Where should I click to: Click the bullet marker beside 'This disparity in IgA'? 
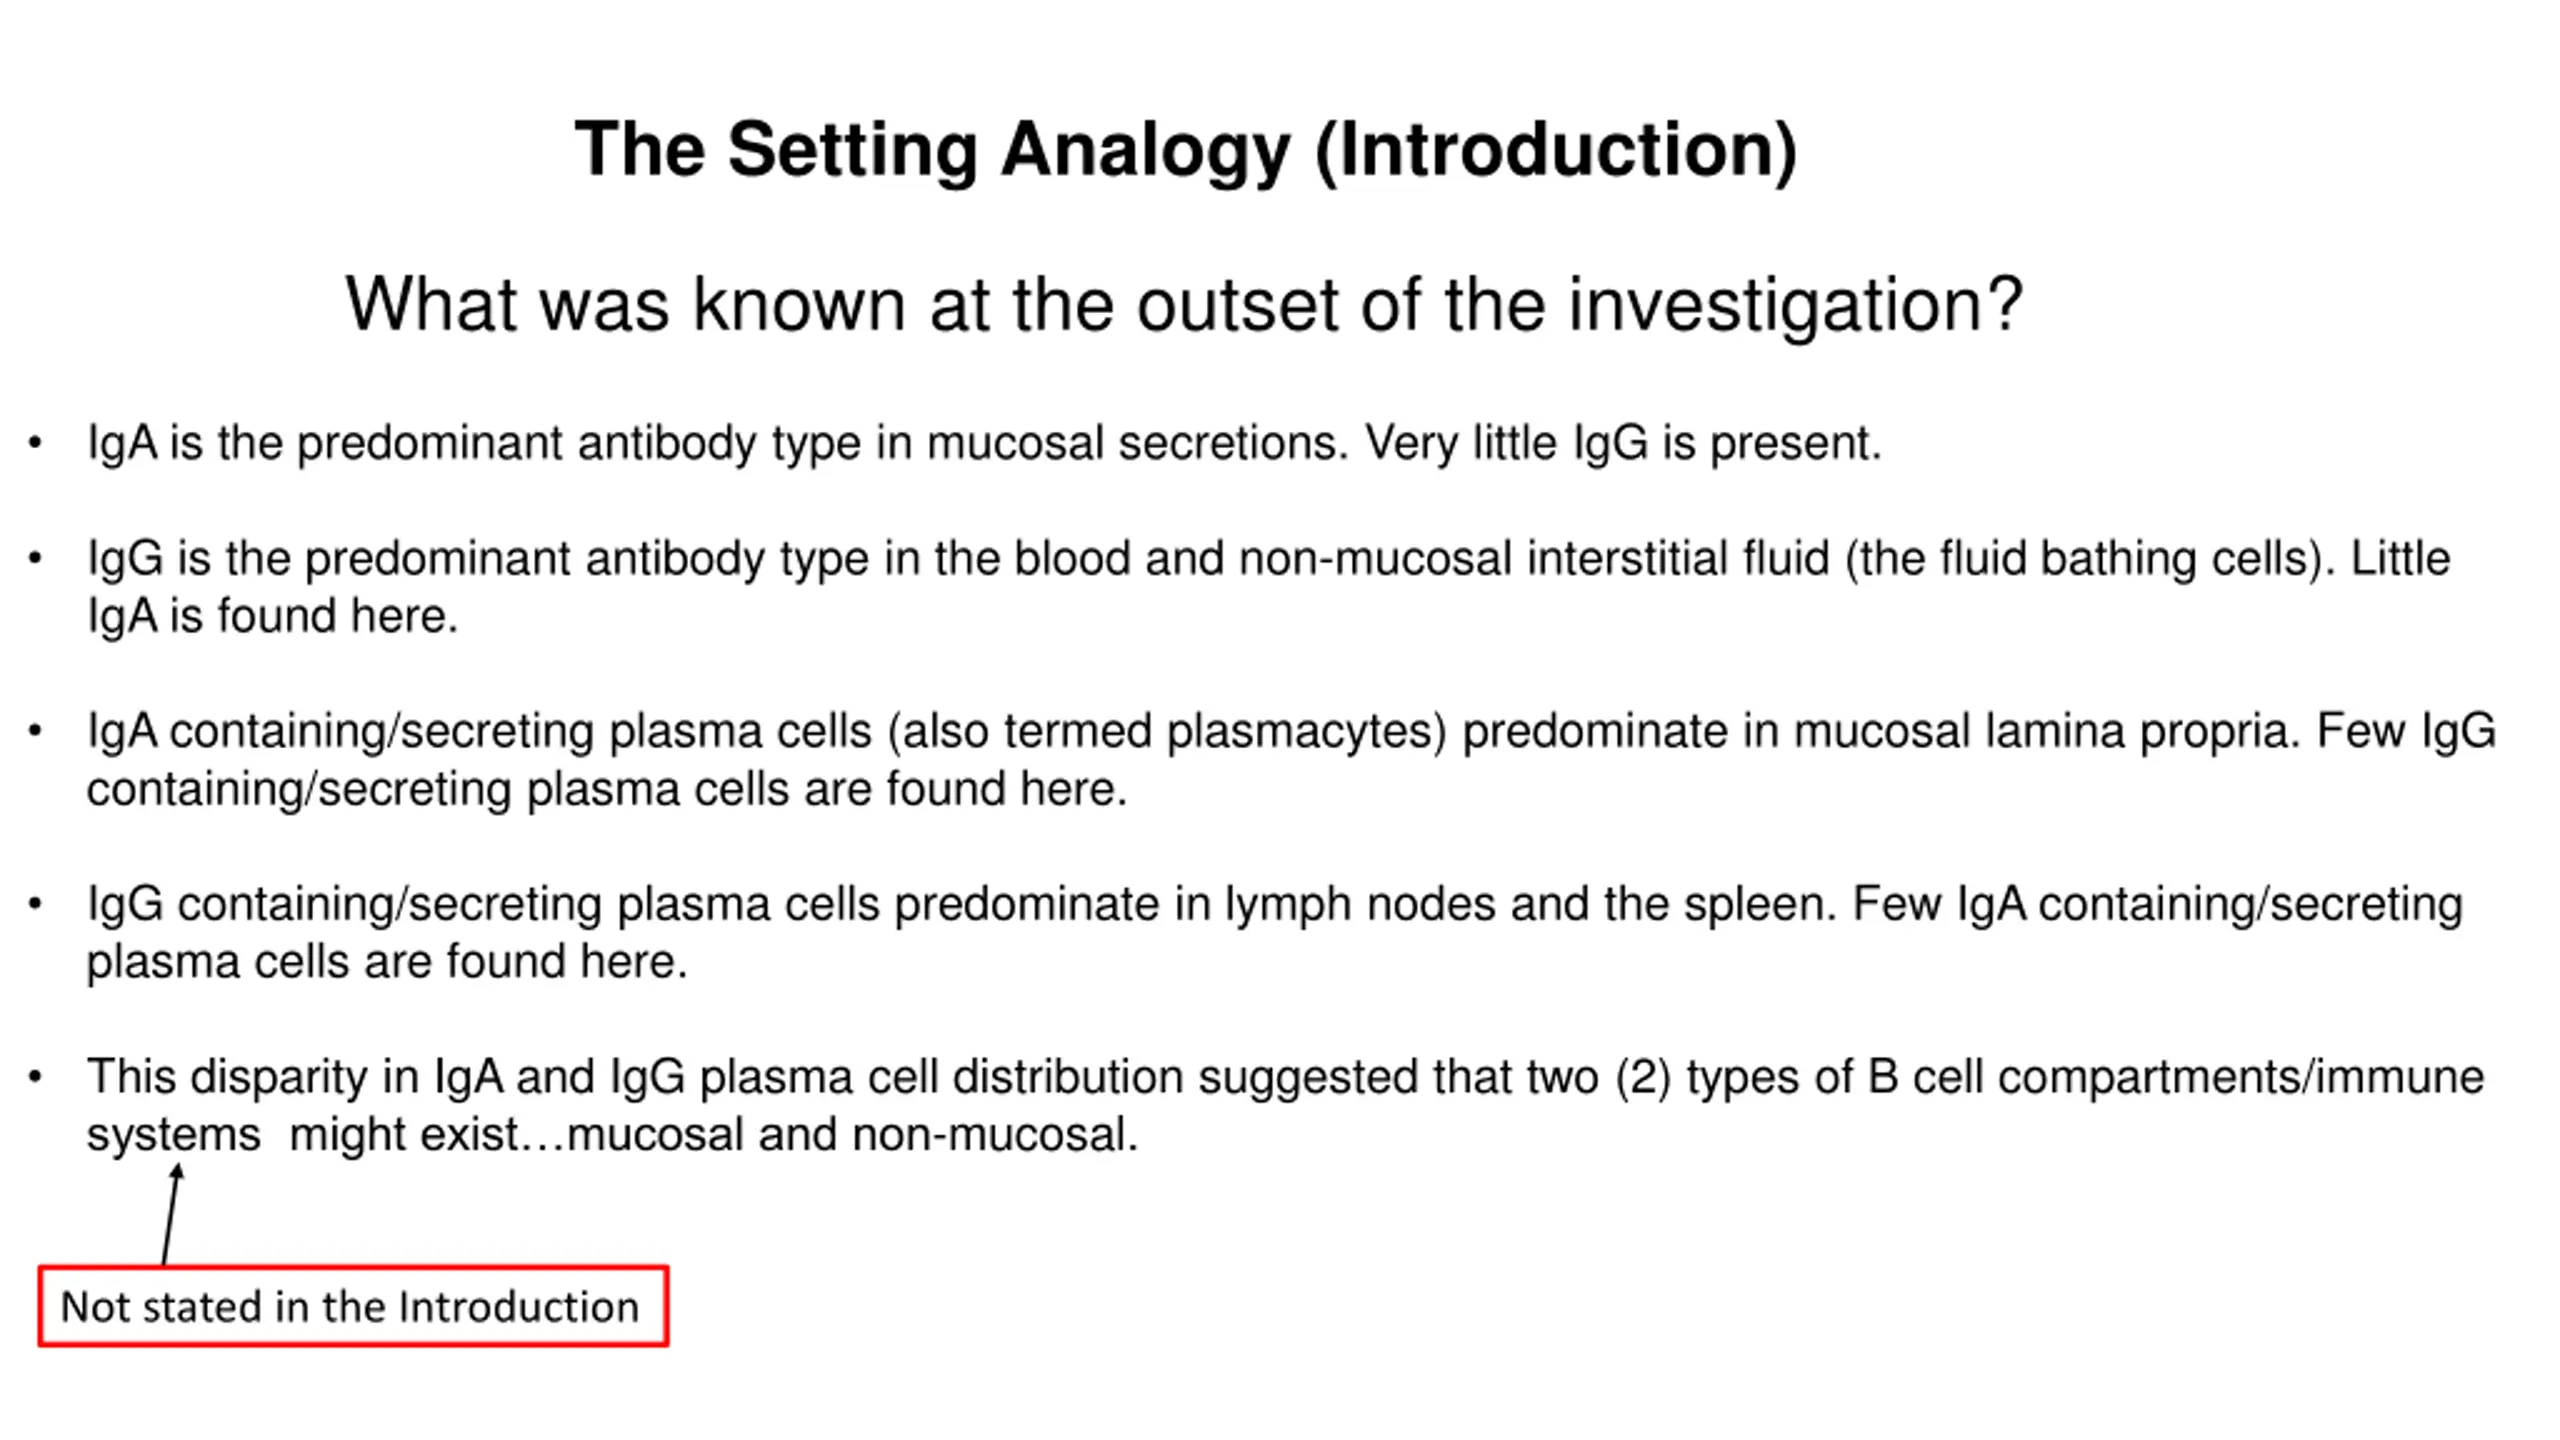pyautogui.click(x=35, y=1078)
